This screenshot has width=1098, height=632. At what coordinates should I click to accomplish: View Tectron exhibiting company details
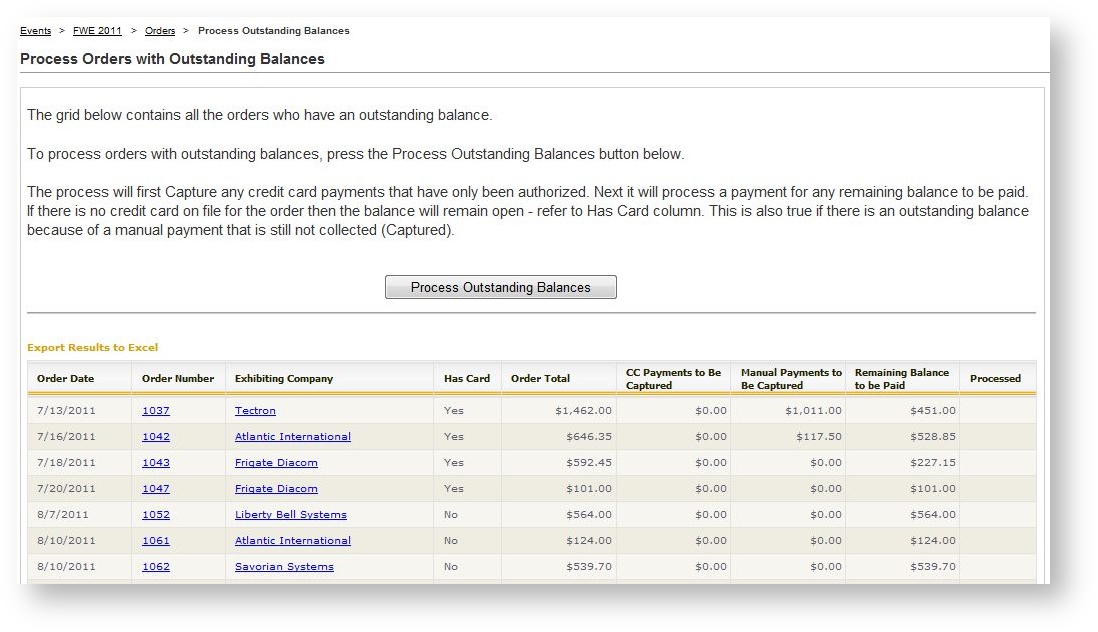255,410
